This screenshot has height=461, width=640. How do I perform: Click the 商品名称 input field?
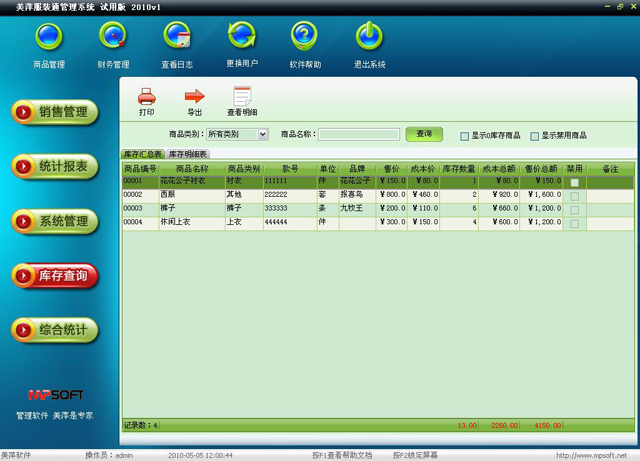click(359, 134)
